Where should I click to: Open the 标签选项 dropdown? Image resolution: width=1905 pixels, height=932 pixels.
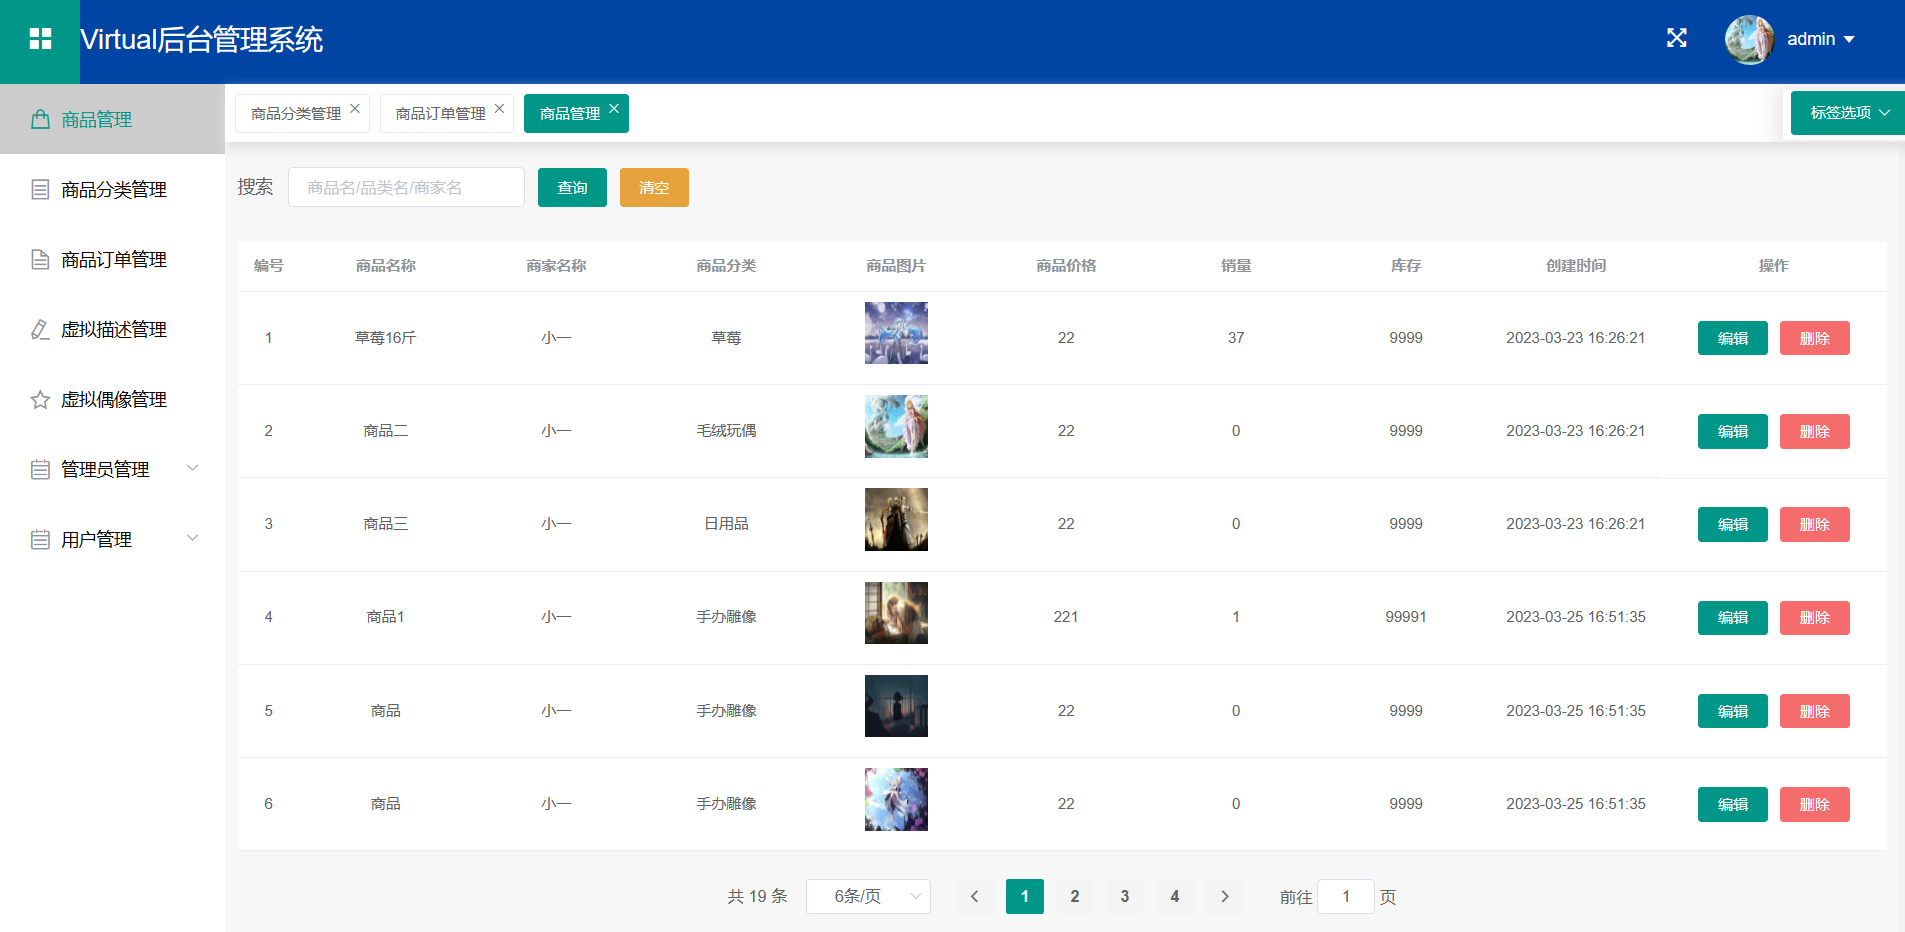(x=1848, y=113)
